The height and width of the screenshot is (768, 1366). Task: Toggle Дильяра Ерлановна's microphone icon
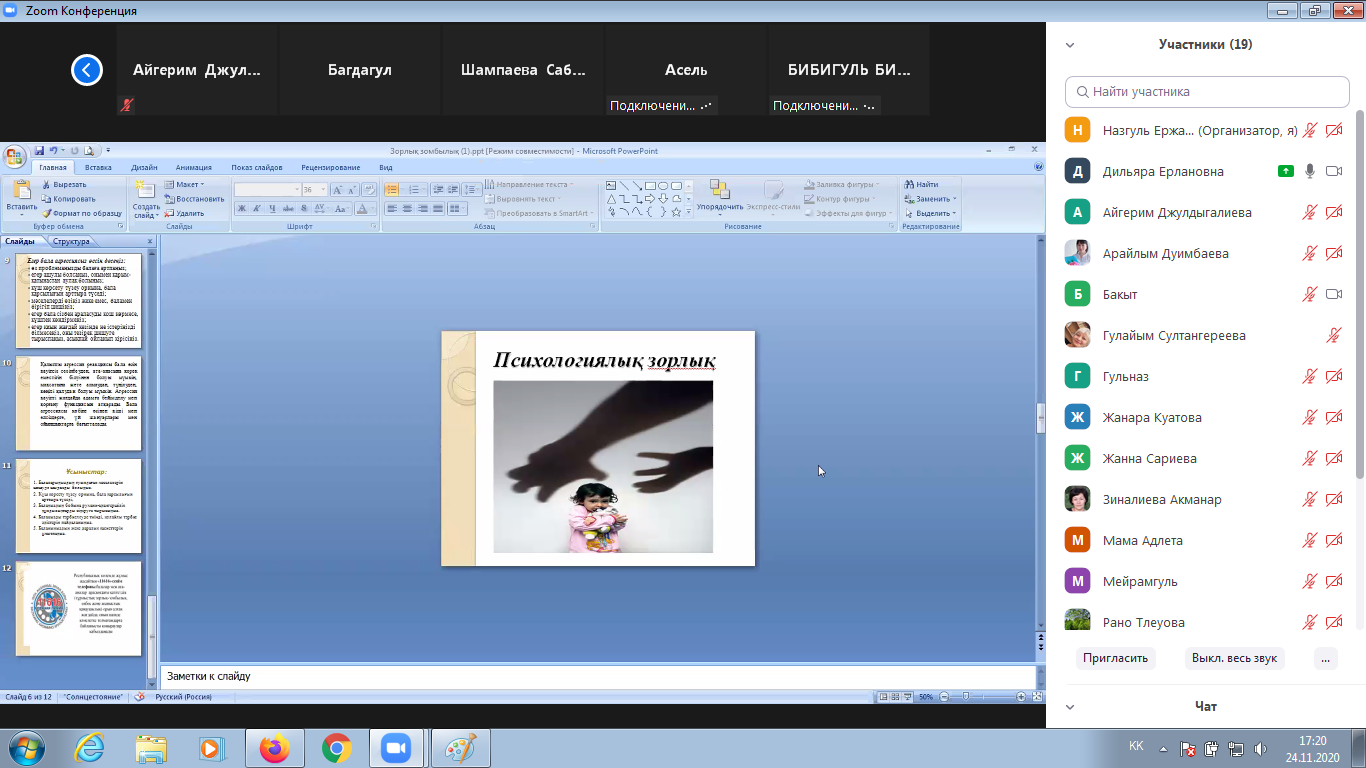1309,172
